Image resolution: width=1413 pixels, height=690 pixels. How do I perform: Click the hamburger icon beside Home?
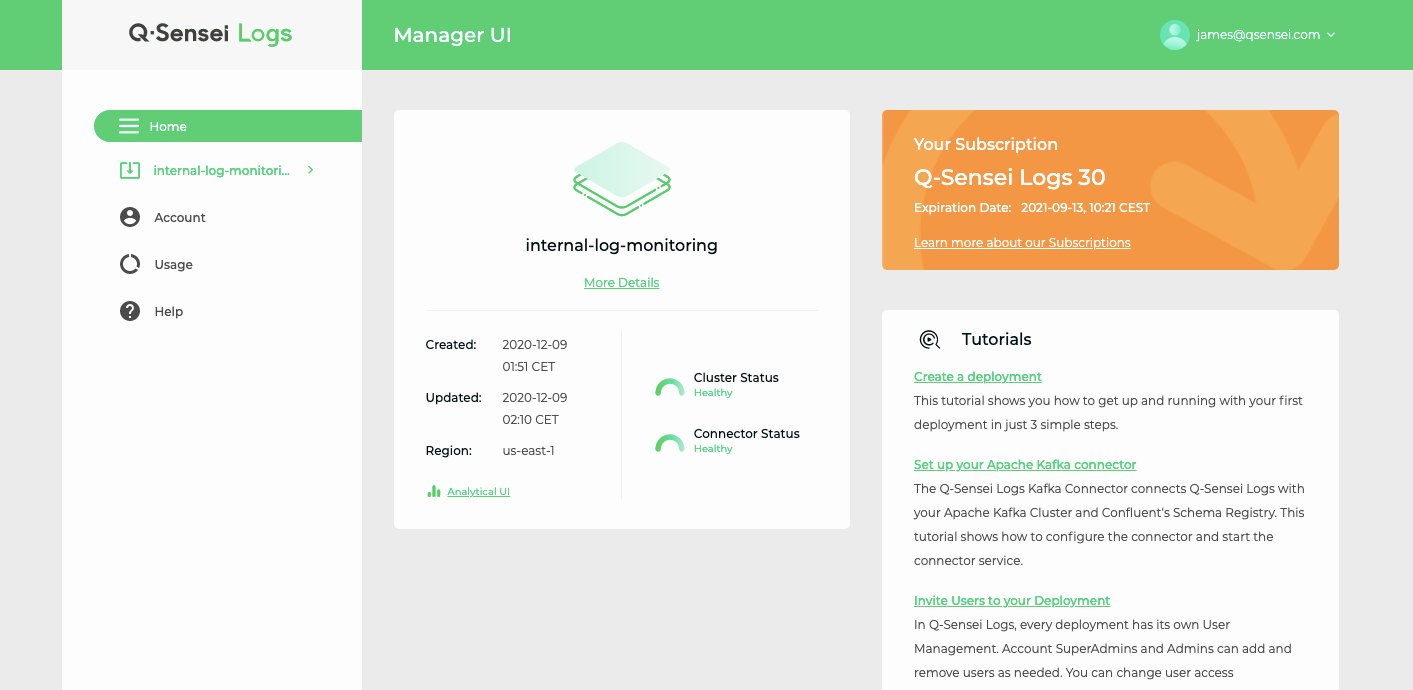click(129, 126)
